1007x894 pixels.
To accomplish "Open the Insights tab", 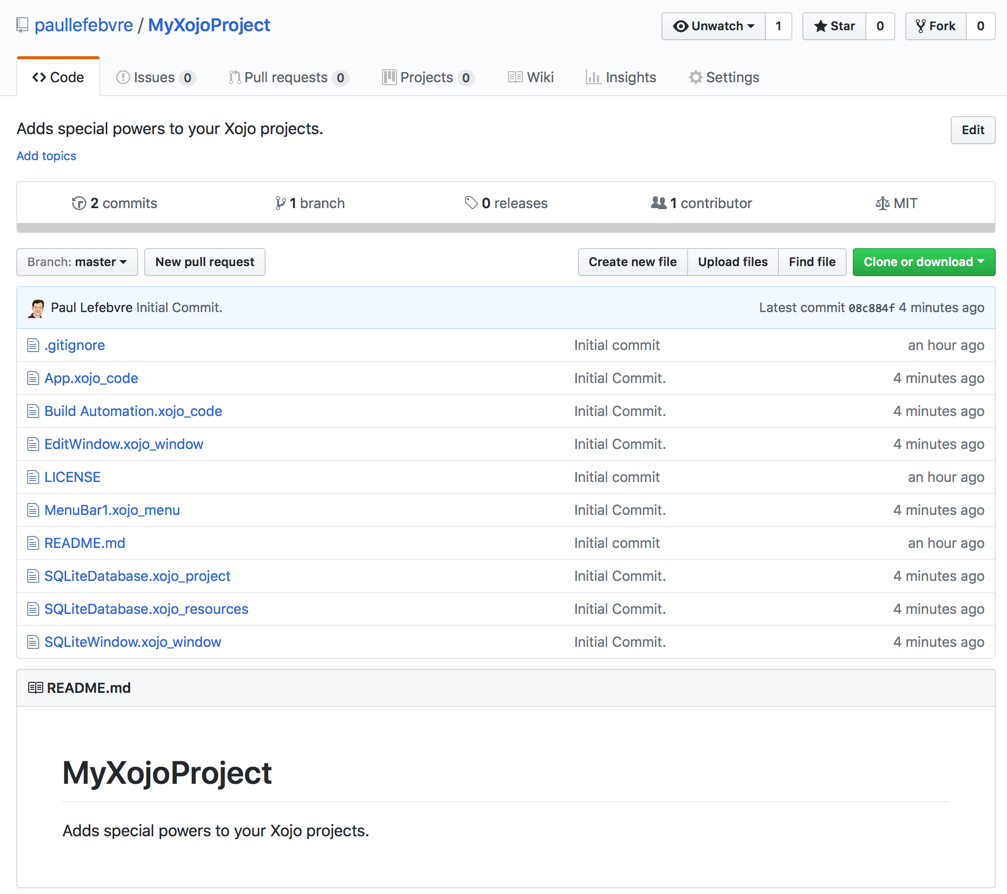I will tap(621, 76).
